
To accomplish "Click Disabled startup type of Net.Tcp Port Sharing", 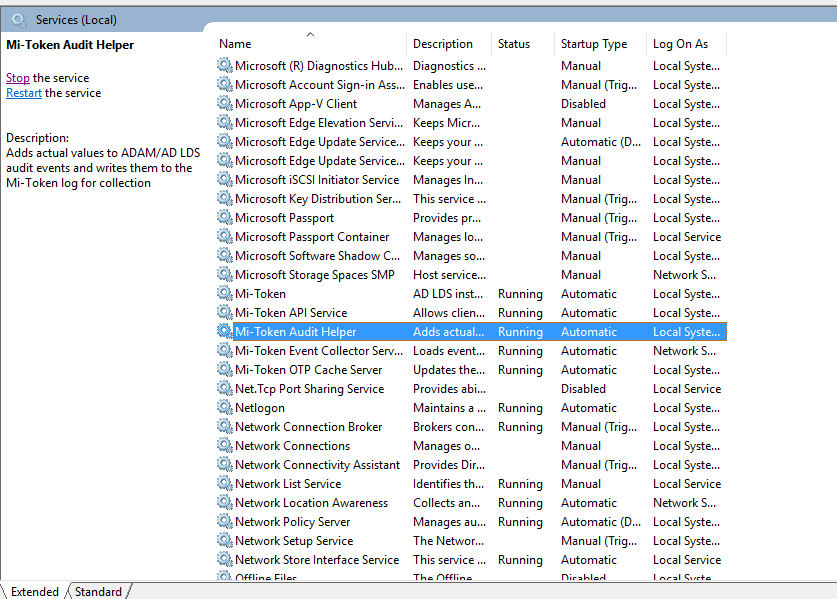I will coord(583,389).
